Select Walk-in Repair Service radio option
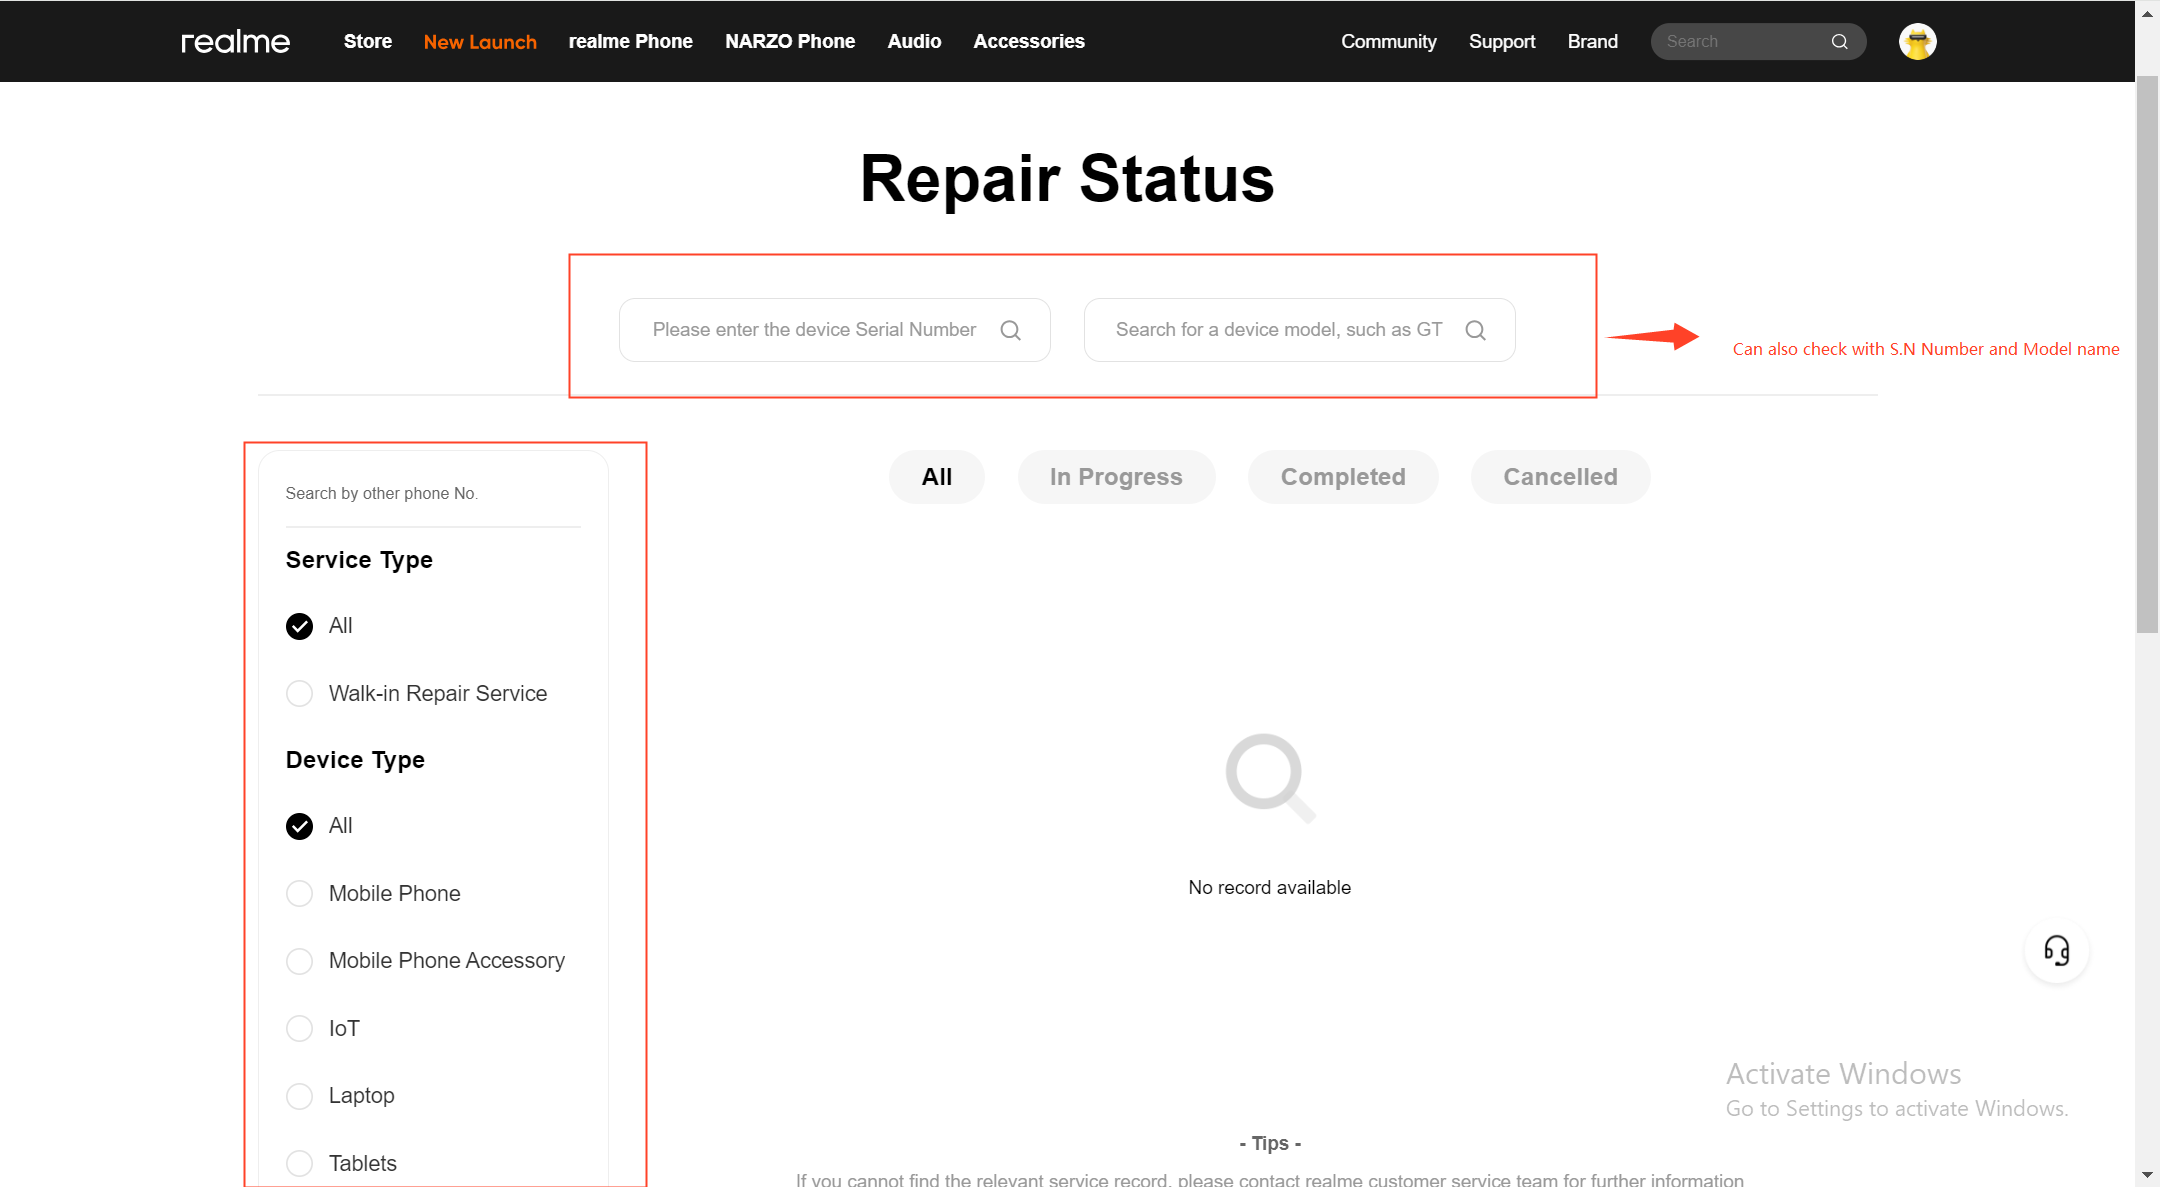The height and width of the screenshot is (1187, 2160). 300,694
